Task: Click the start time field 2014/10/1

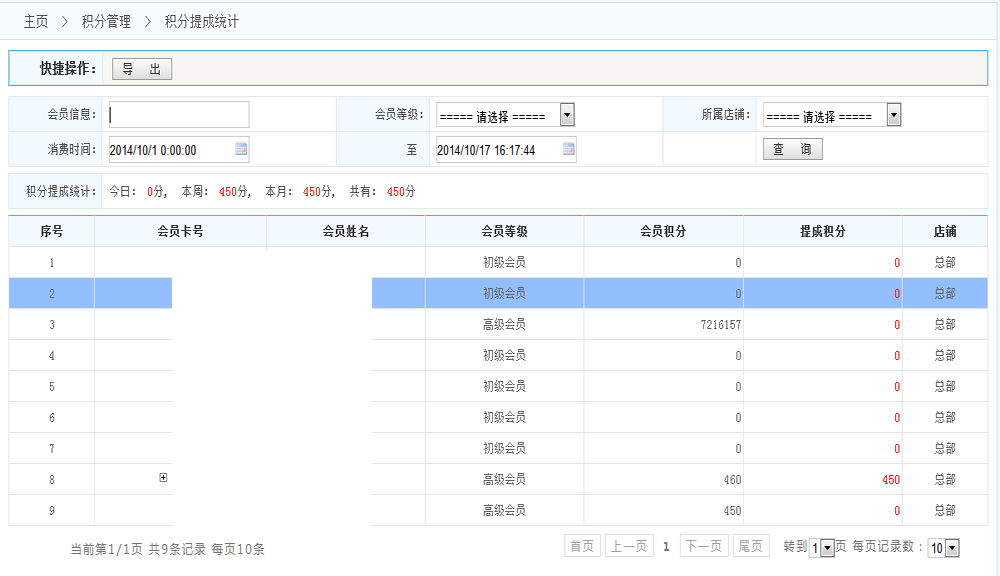Action: [170, 150]
